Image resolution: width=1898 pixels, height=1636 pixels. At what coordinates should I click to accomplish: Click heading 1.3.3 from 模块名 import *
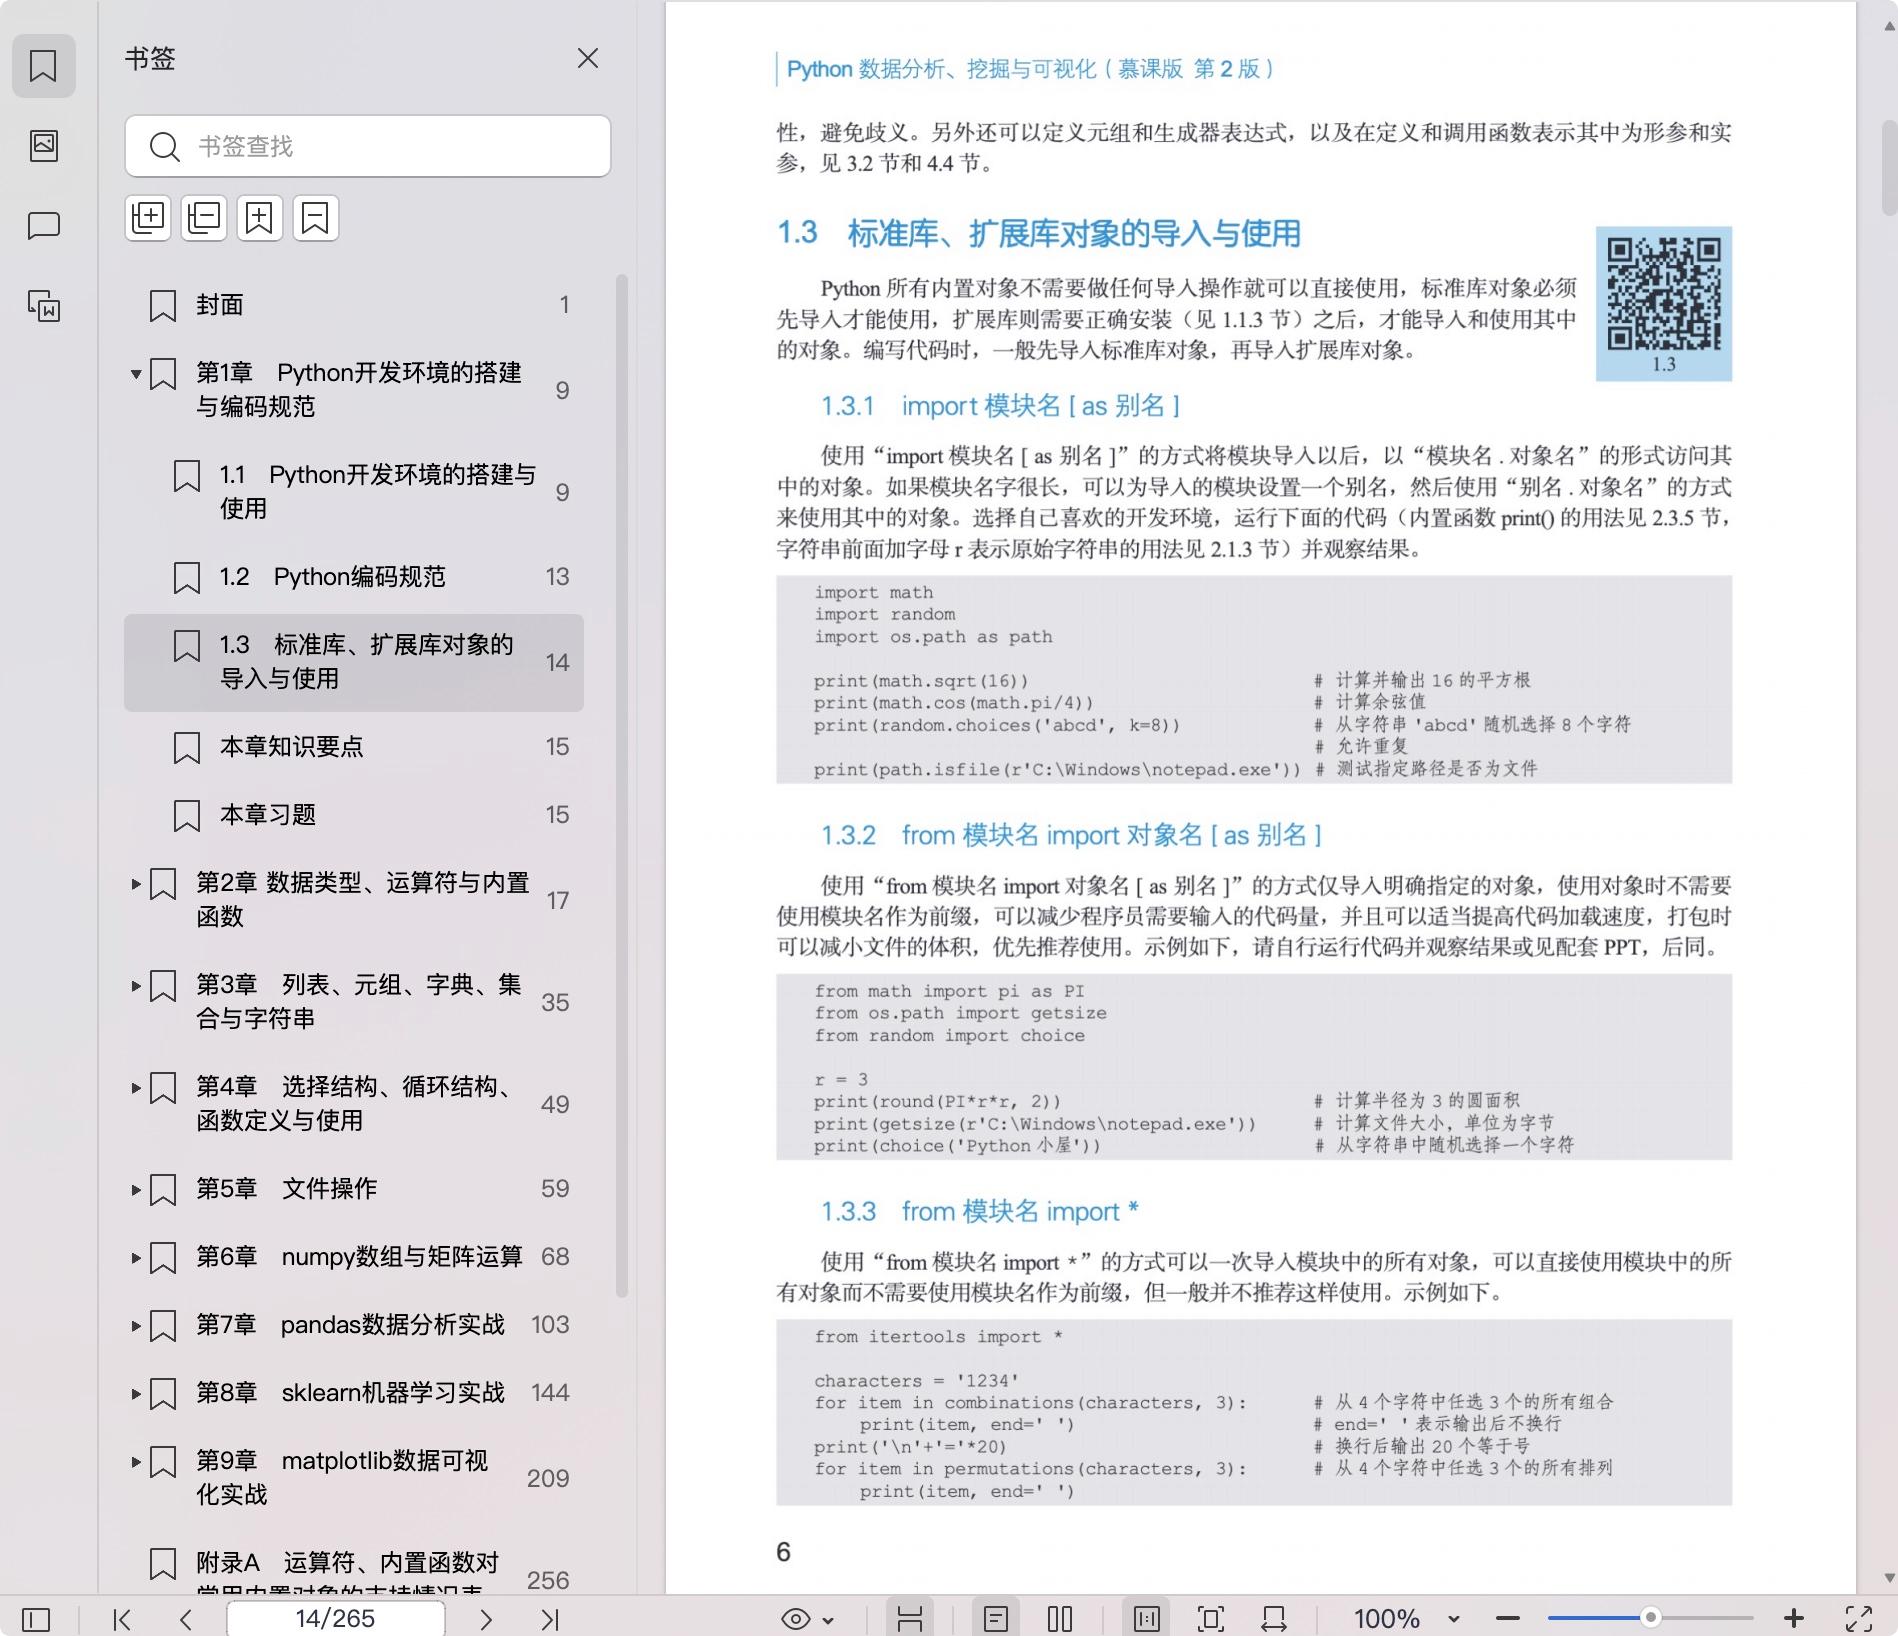click(980, 1211)
